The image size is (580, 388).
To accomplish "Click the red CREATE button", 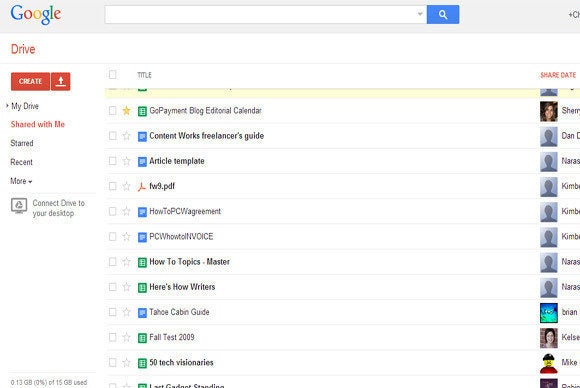I will (30, 81).
